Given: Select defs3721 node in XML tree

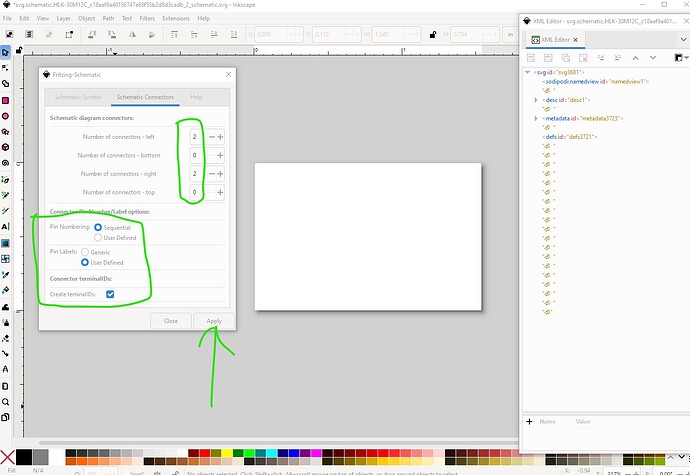Looking at the screenshot, I should [569, 137].
